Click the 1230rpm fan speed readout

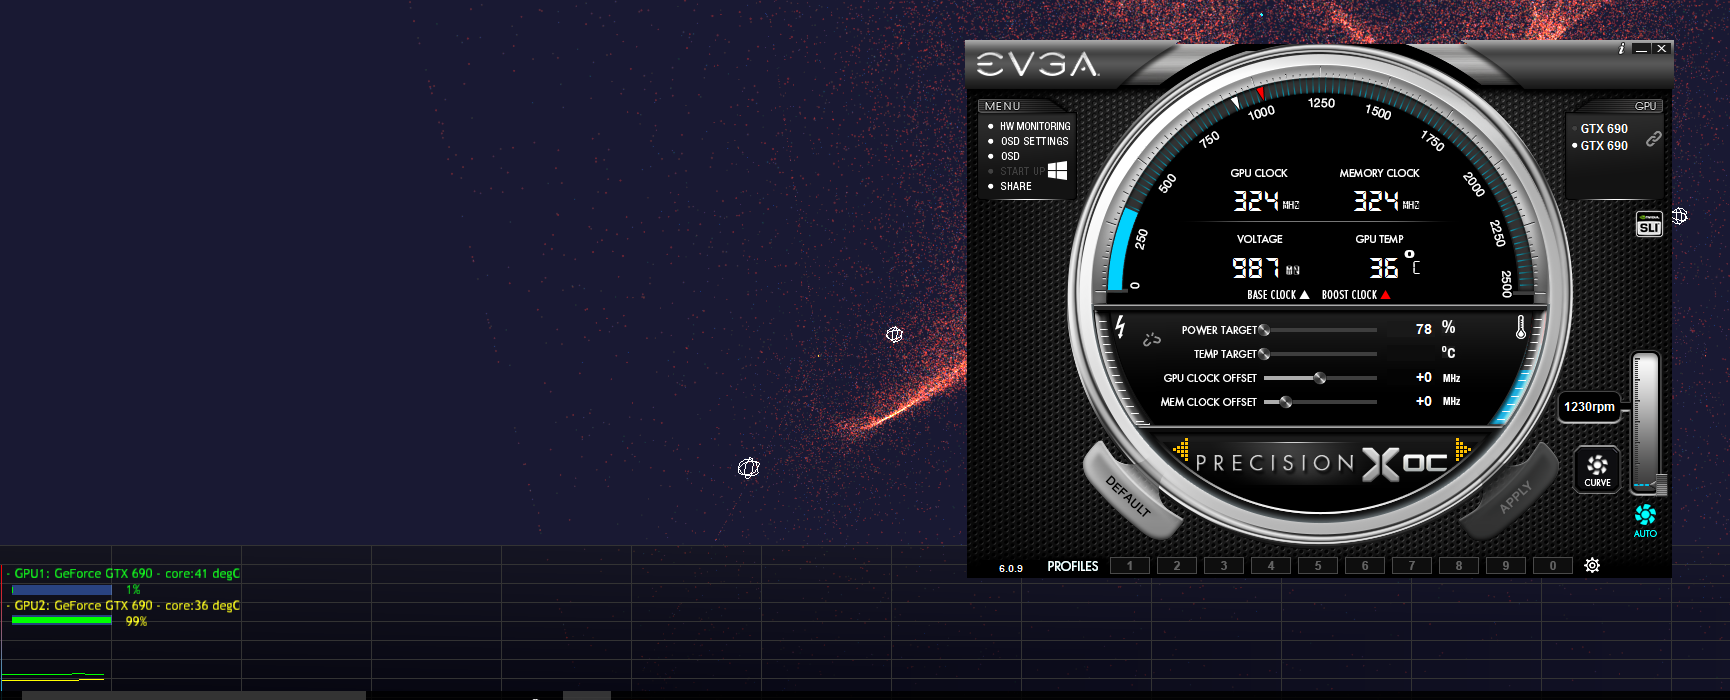1589,407
